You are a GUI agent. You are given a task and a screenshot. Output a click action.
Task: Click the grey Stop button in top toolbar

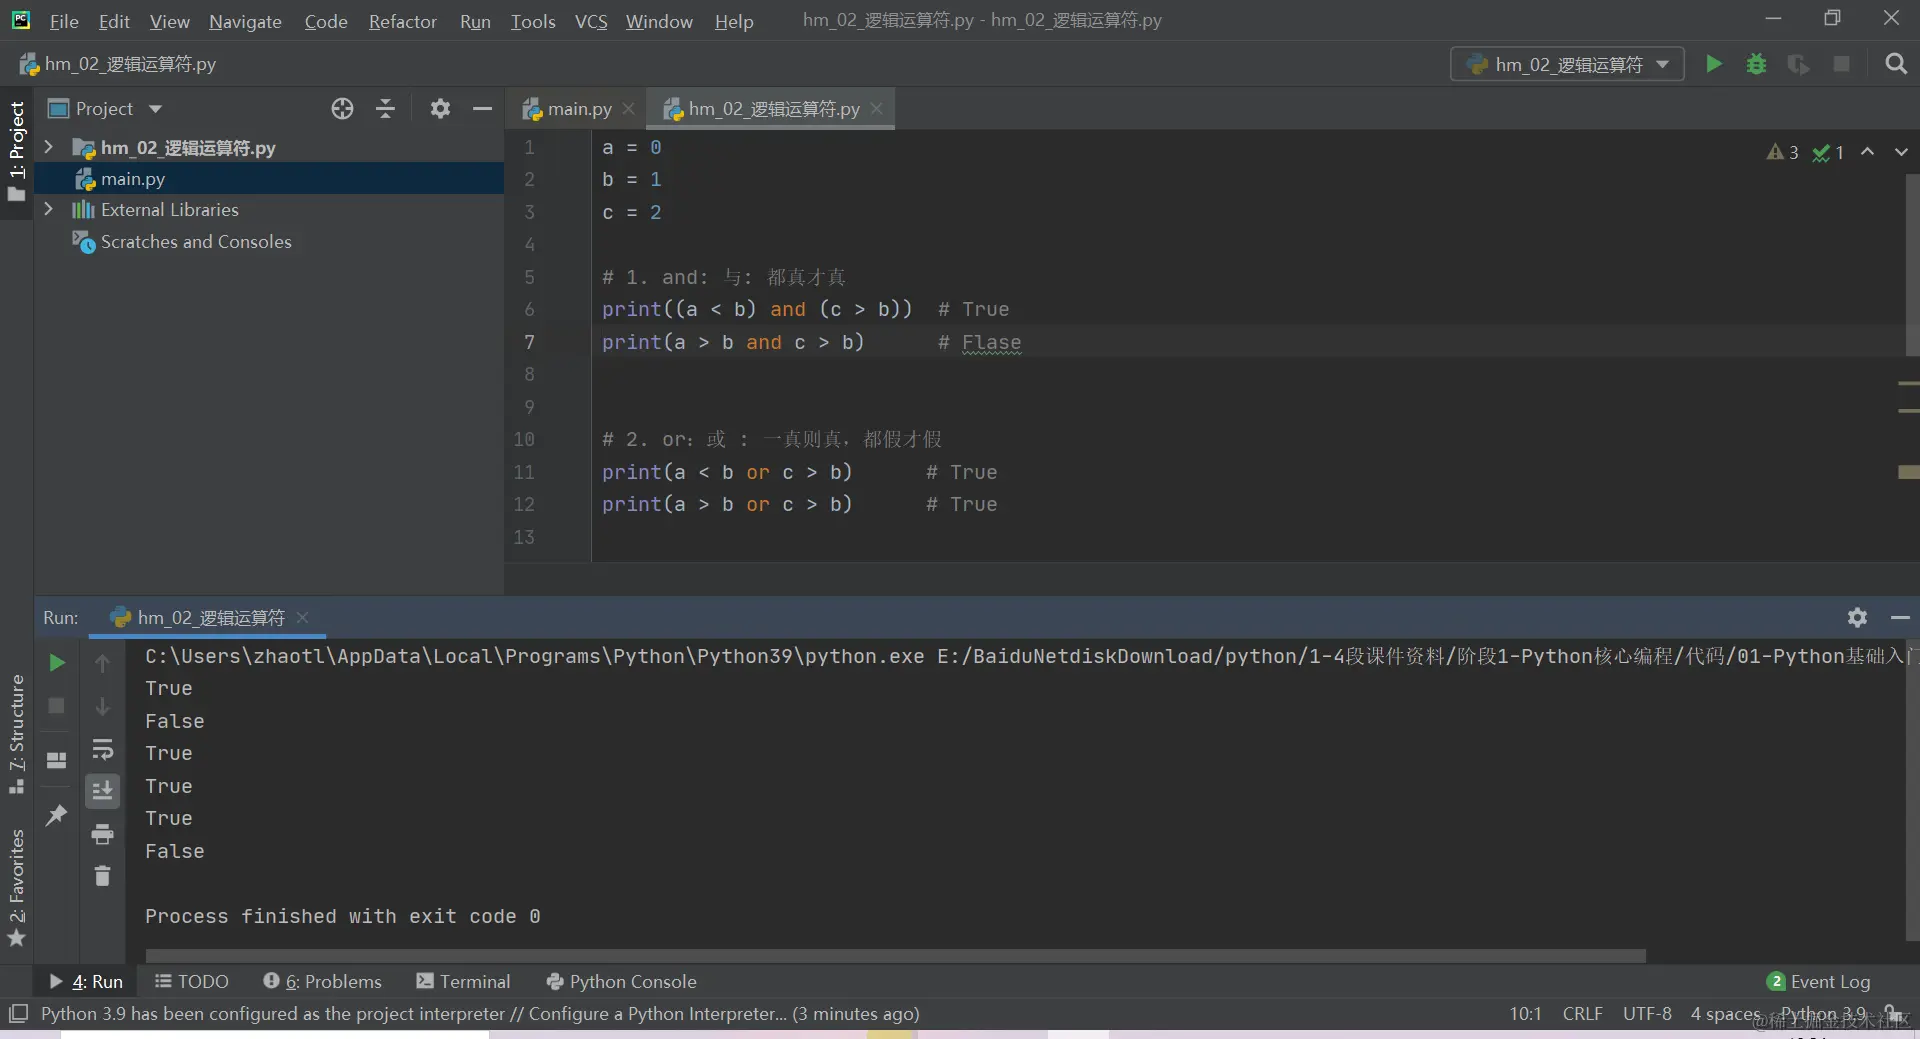[1841, 64]
